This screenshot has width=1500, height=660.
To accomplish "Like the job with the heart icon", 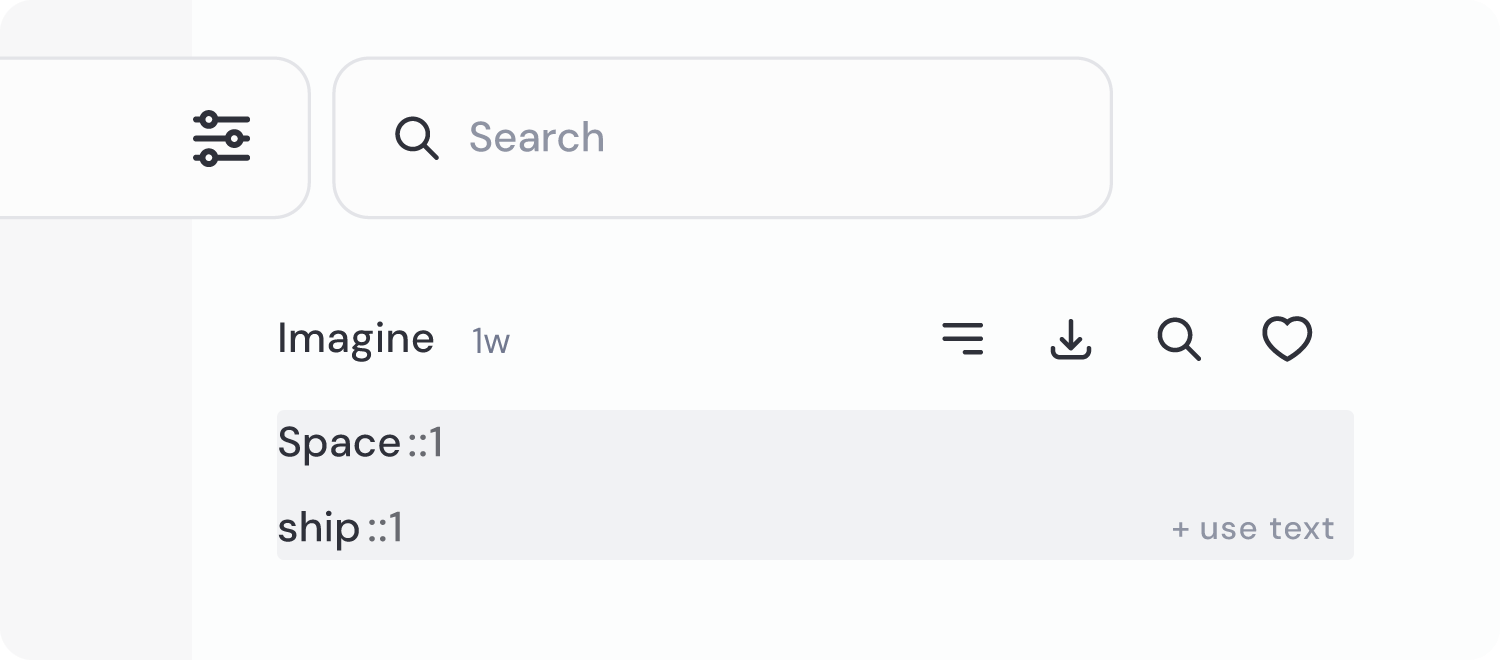I will coord(1287,339).
